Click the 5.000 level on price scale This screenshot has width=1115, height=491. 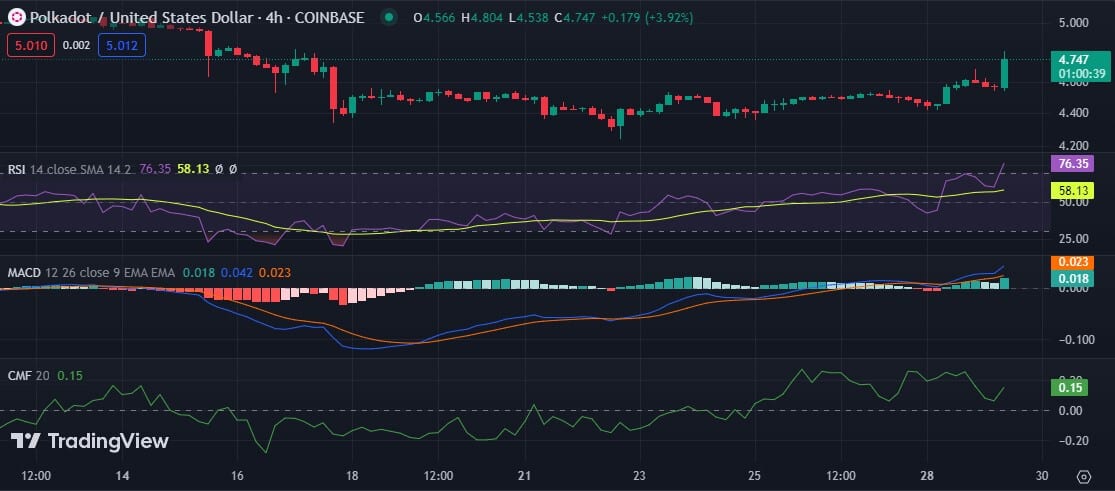click(x=1074, y=22)
